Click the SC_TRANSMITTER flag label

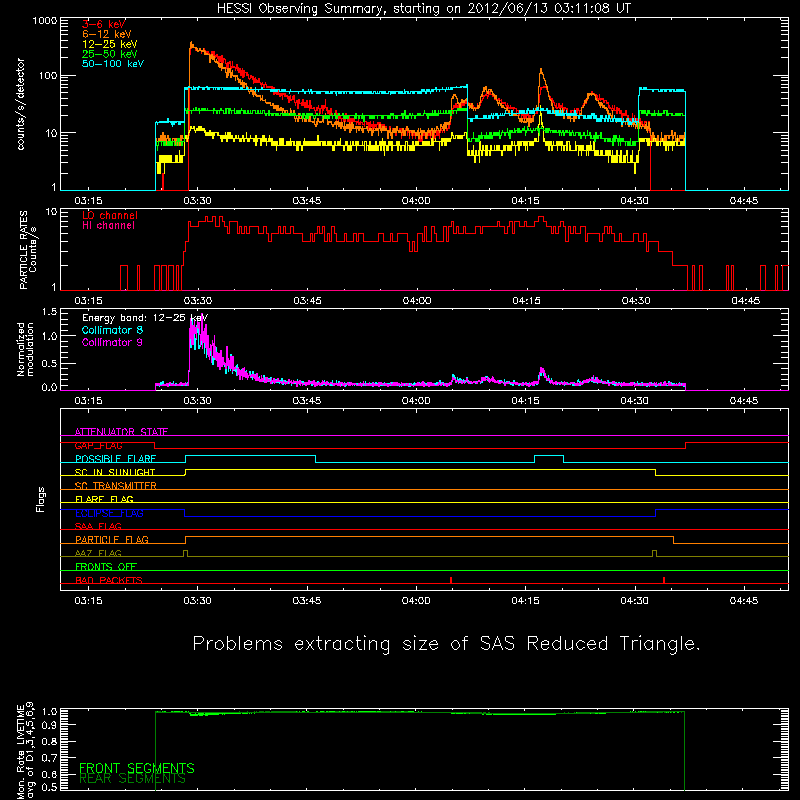tap(115, 486)
